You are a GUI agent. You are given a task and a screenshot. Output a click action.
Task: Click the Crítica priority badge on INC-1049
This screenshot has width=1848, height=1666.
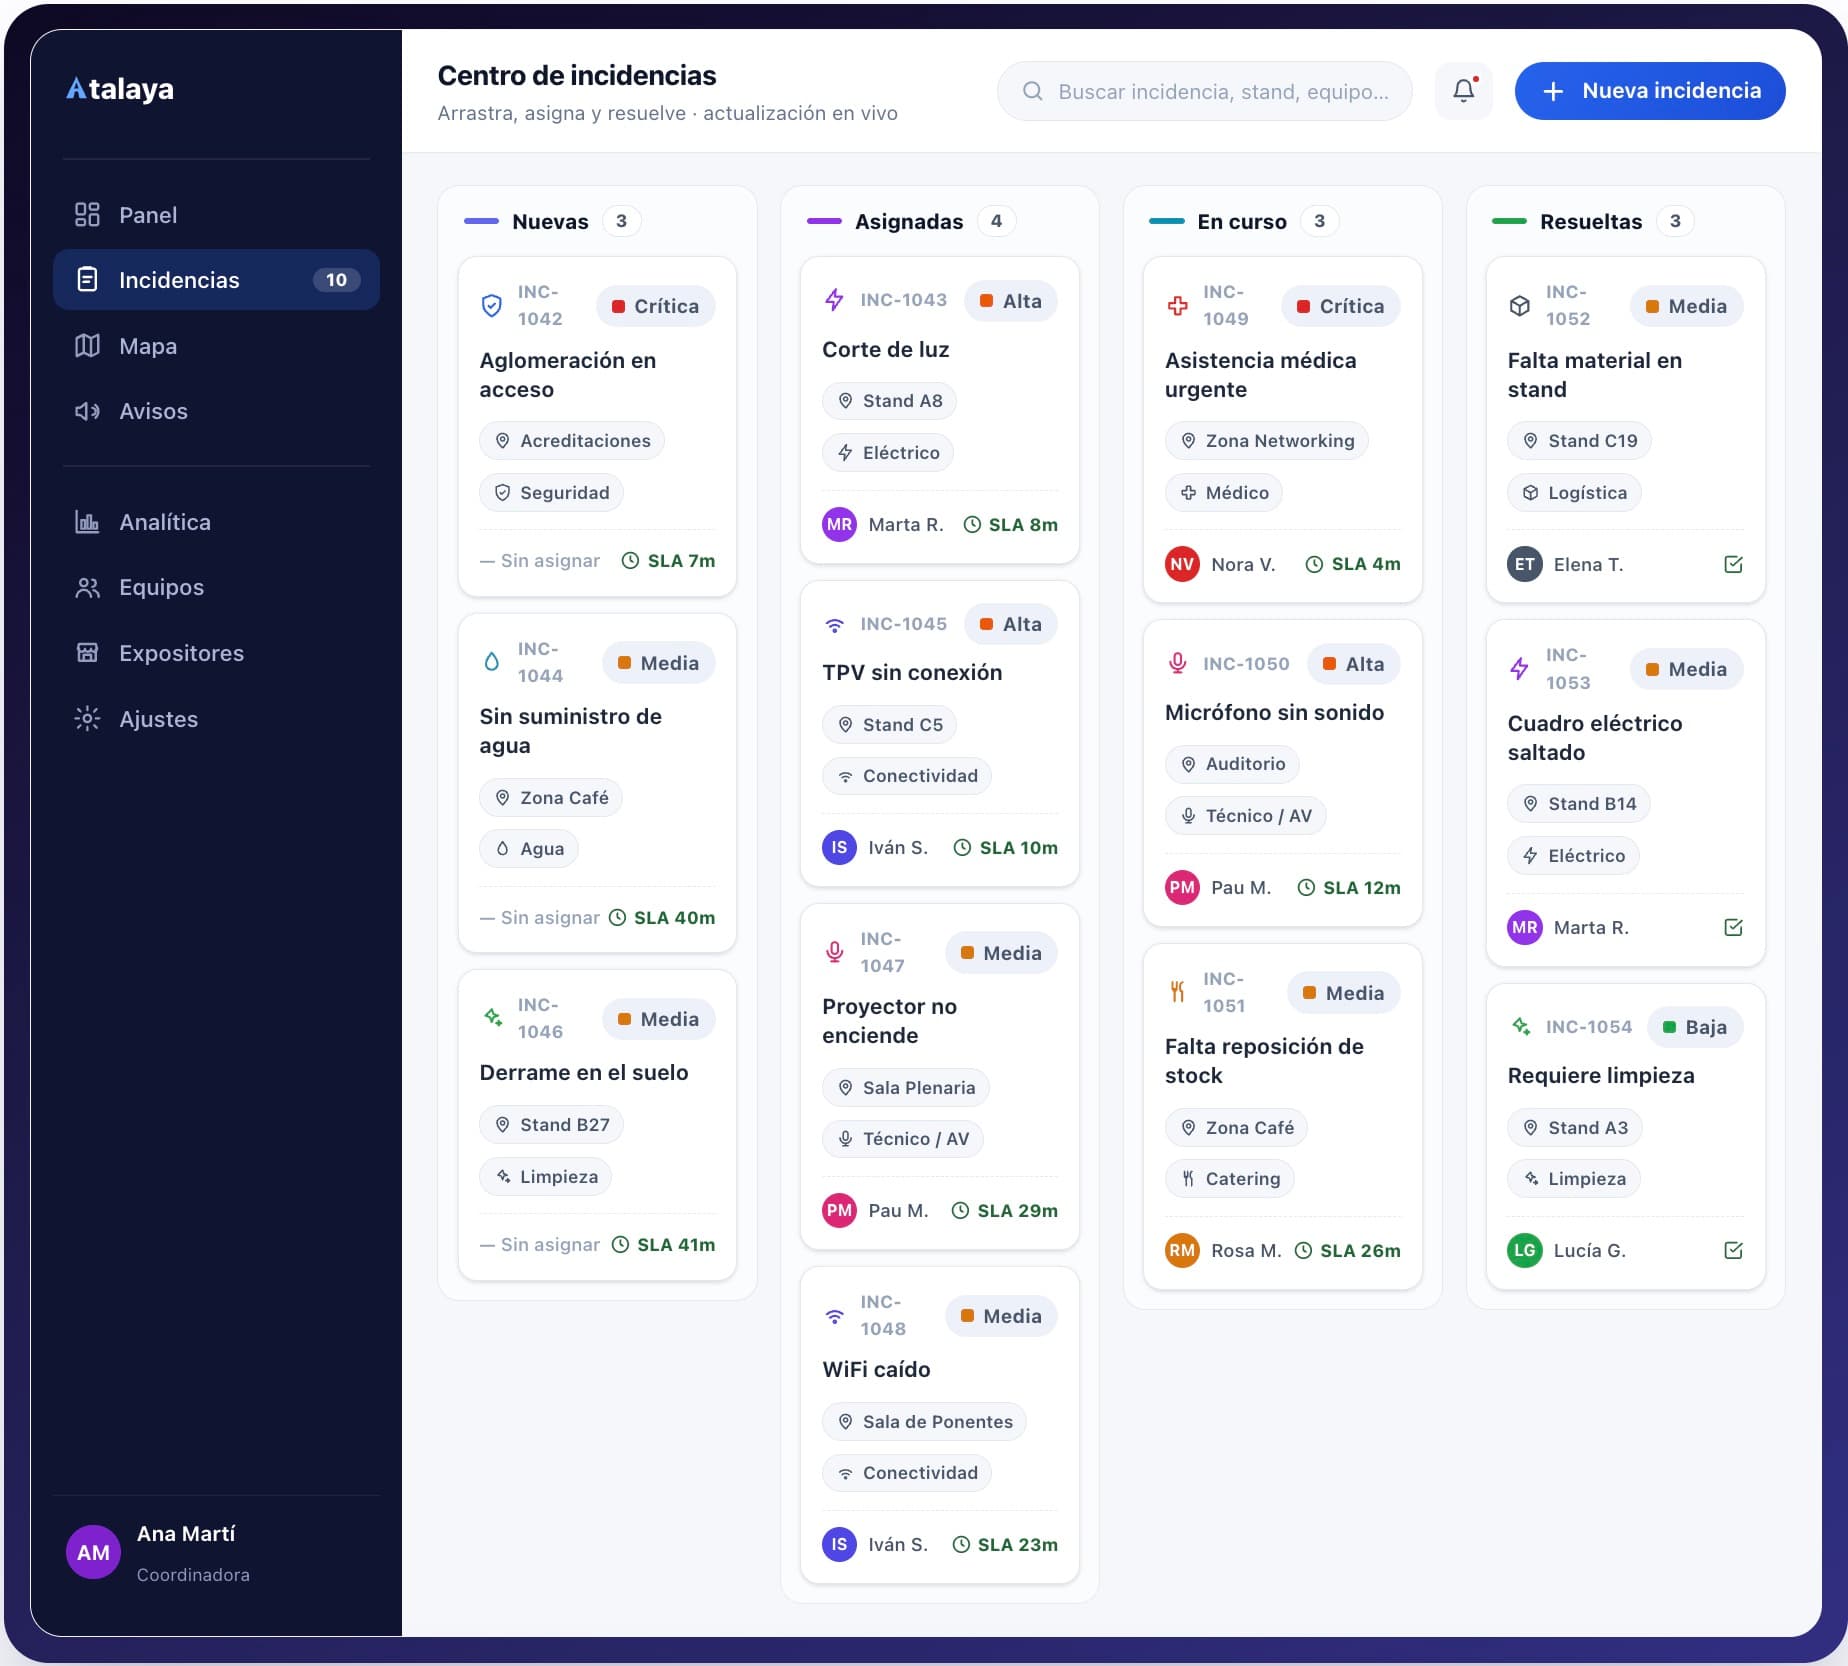(x=1340, y=306)
